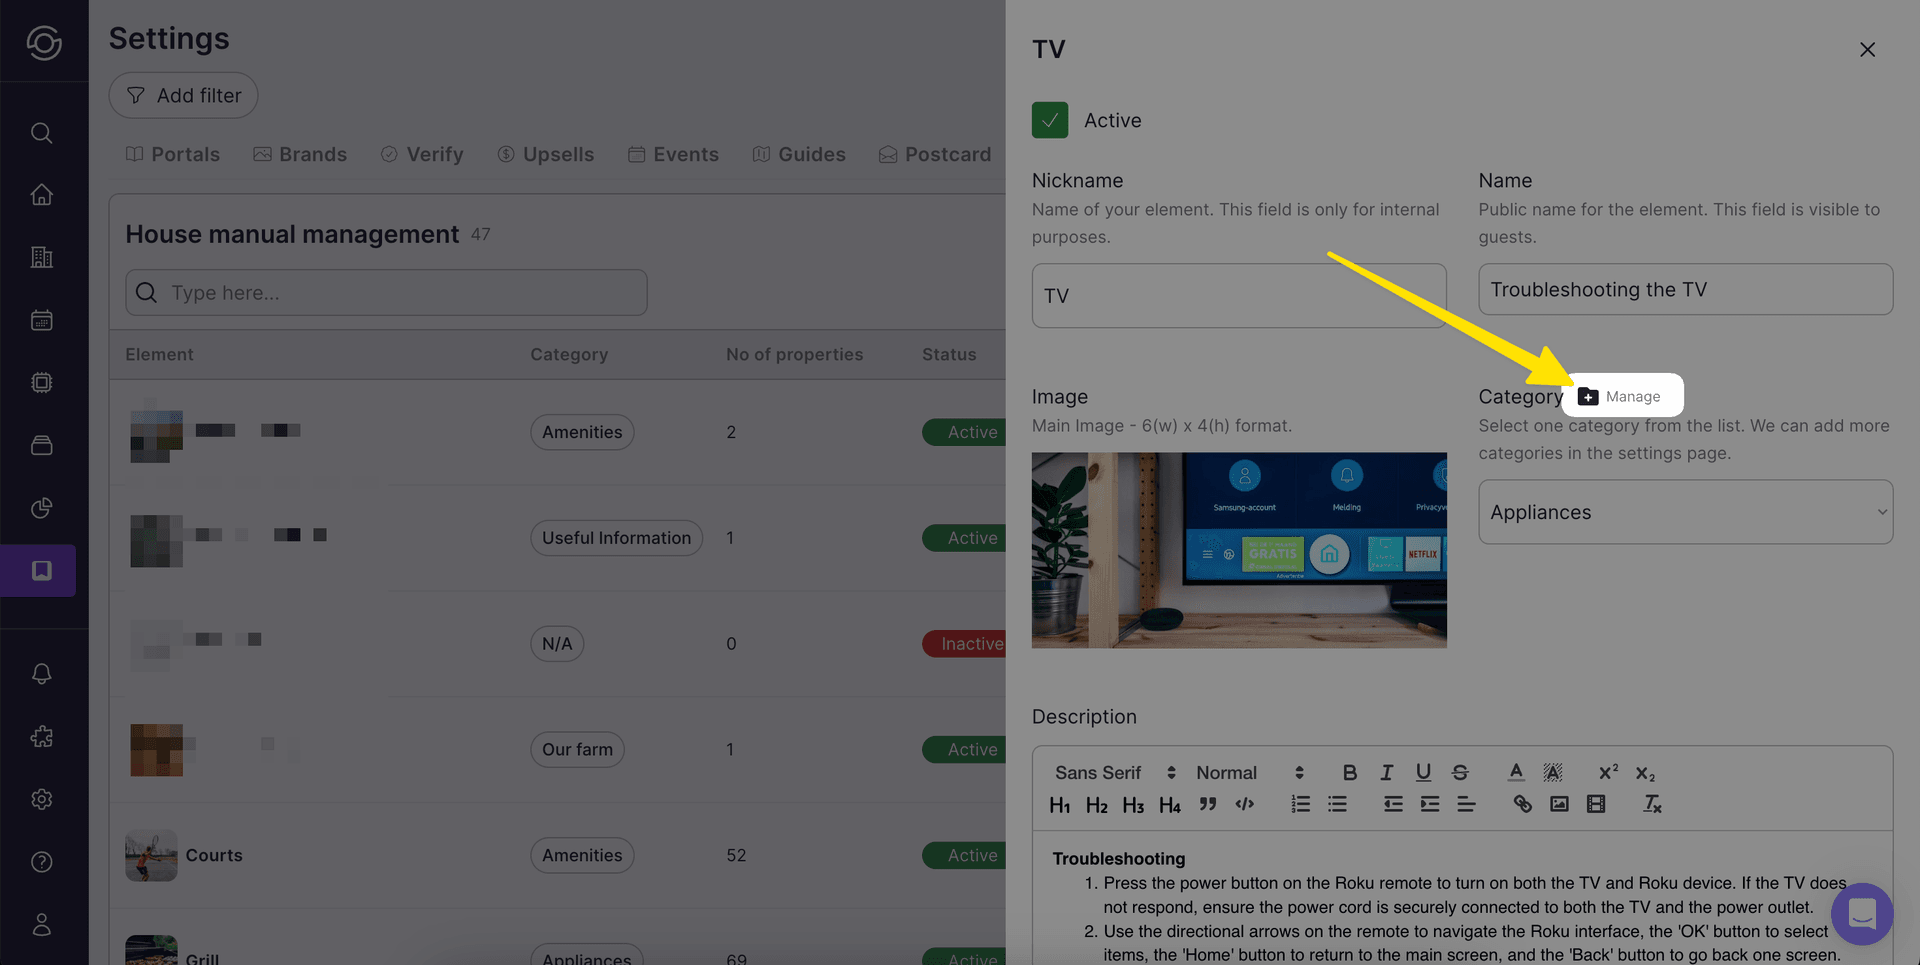Click the Manage category button
Screen dimensions: 1920x965
tap(1622, 396)
